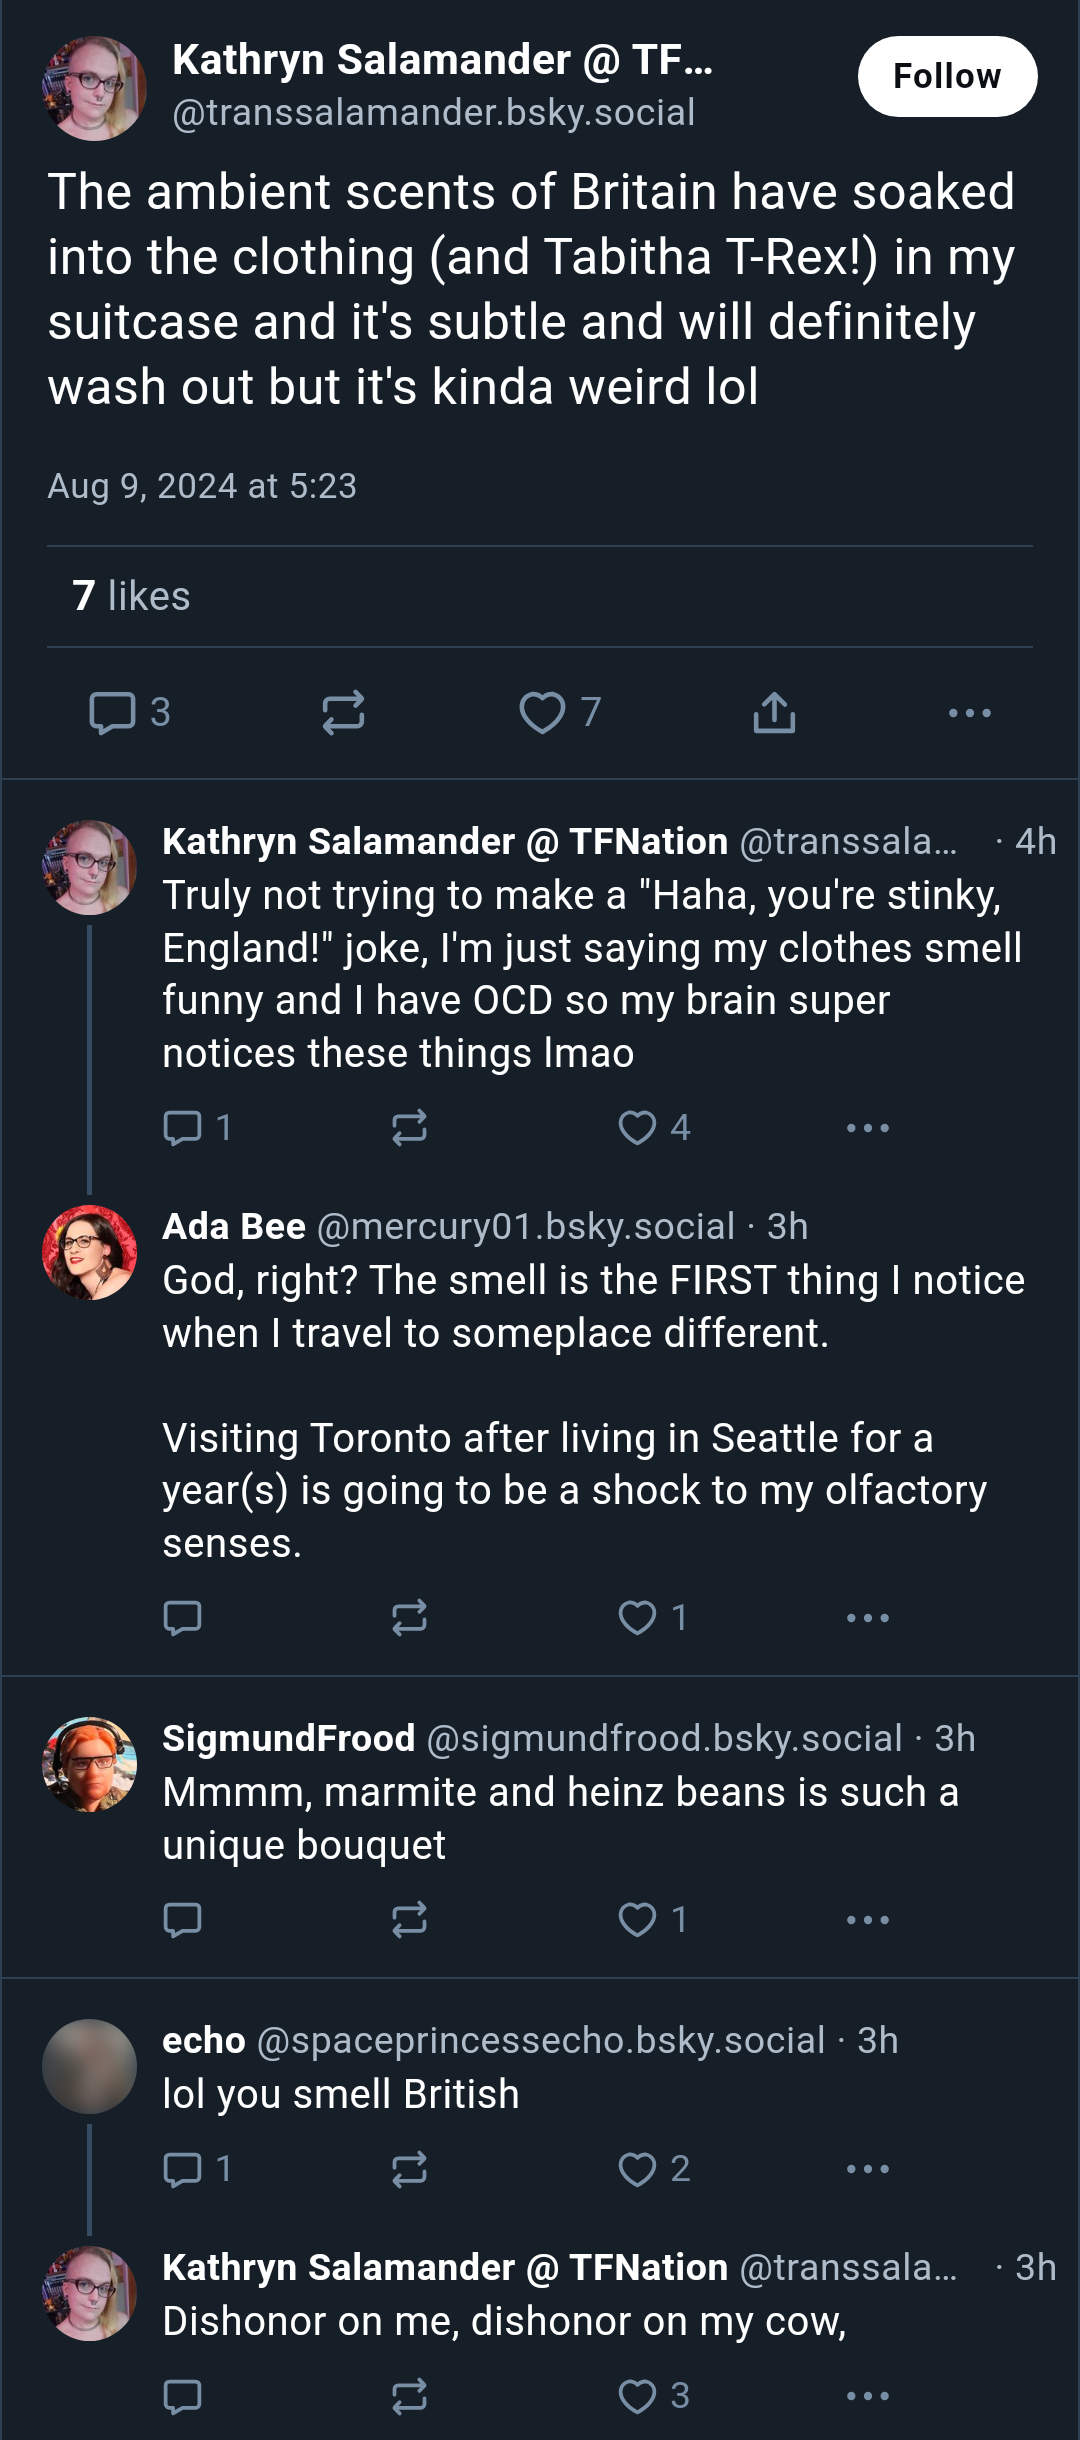This screenshot has height=2440, width=1080.
Task: Open Kathryn Salamander's header profile picture
Action: tap(94, 88)
